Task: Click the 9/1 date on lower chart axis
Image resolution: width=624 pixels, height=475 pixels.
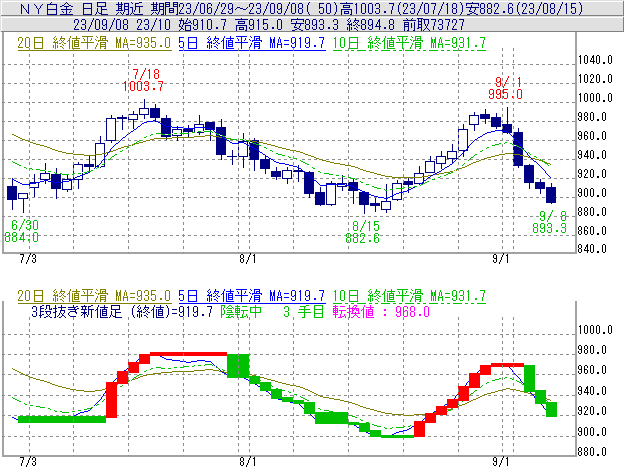Action: click(501, 462)
